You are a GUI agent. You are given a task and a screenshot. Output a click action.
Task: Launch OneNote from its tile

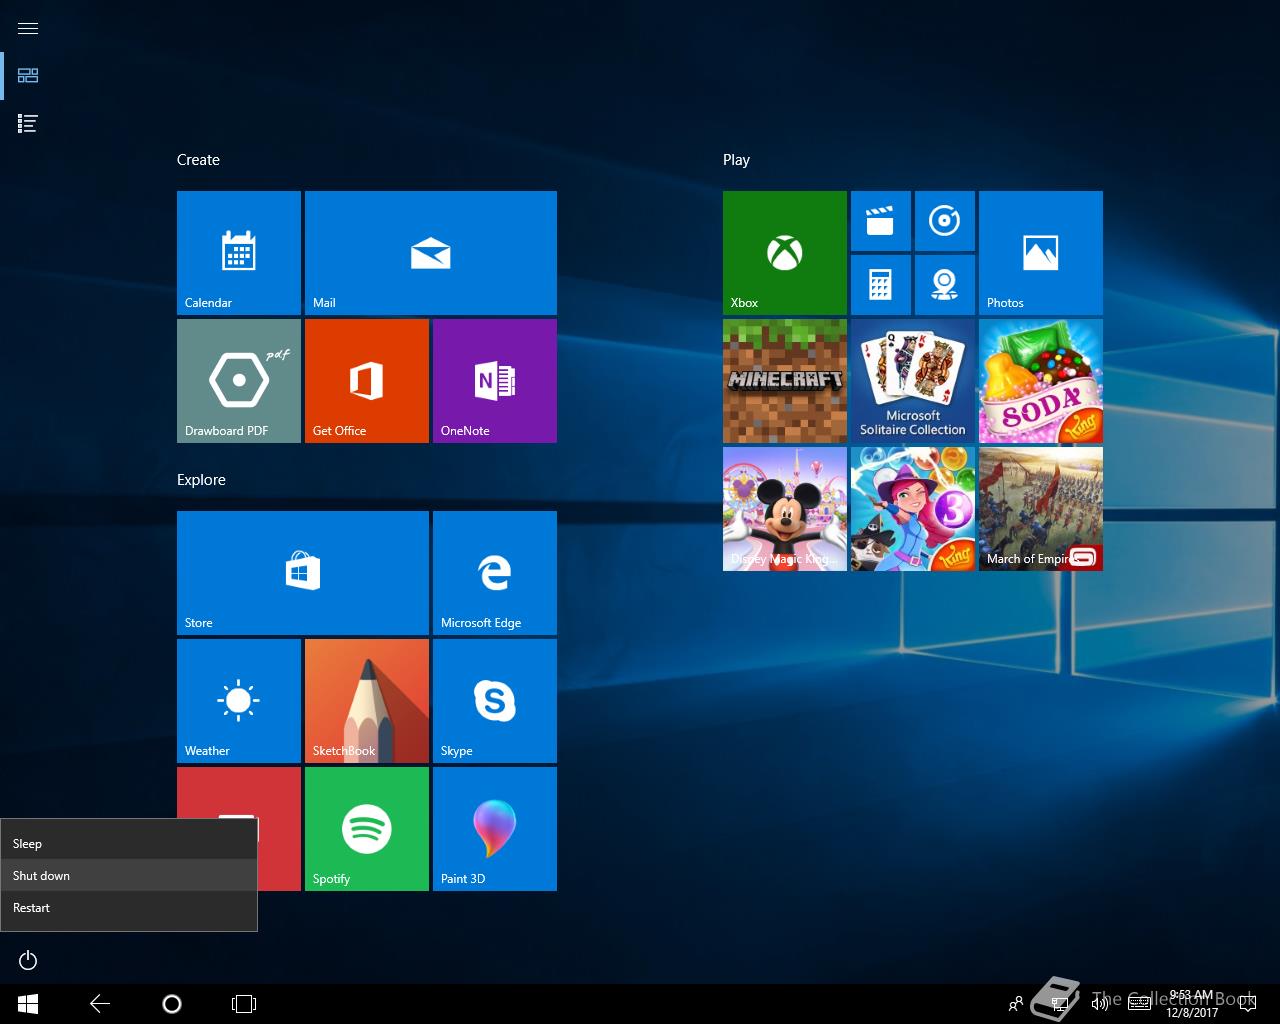tap(495, 381)
